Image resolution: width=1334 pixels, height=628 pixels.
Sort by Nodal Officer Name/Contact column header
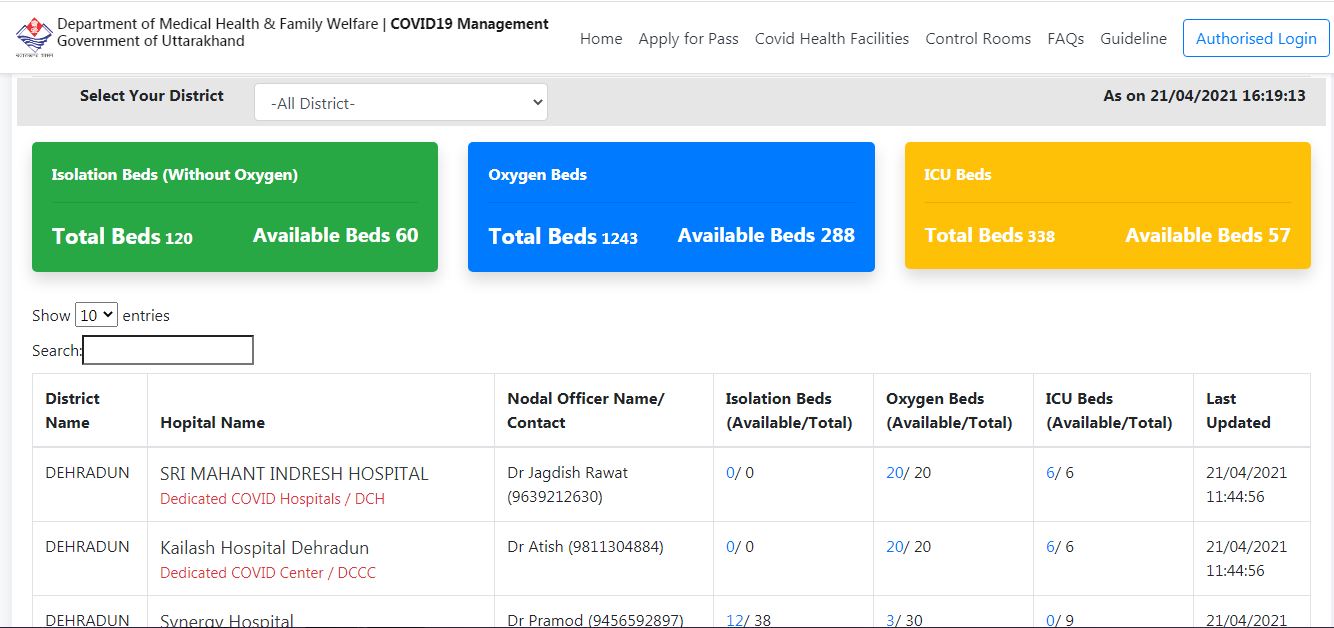604,410
